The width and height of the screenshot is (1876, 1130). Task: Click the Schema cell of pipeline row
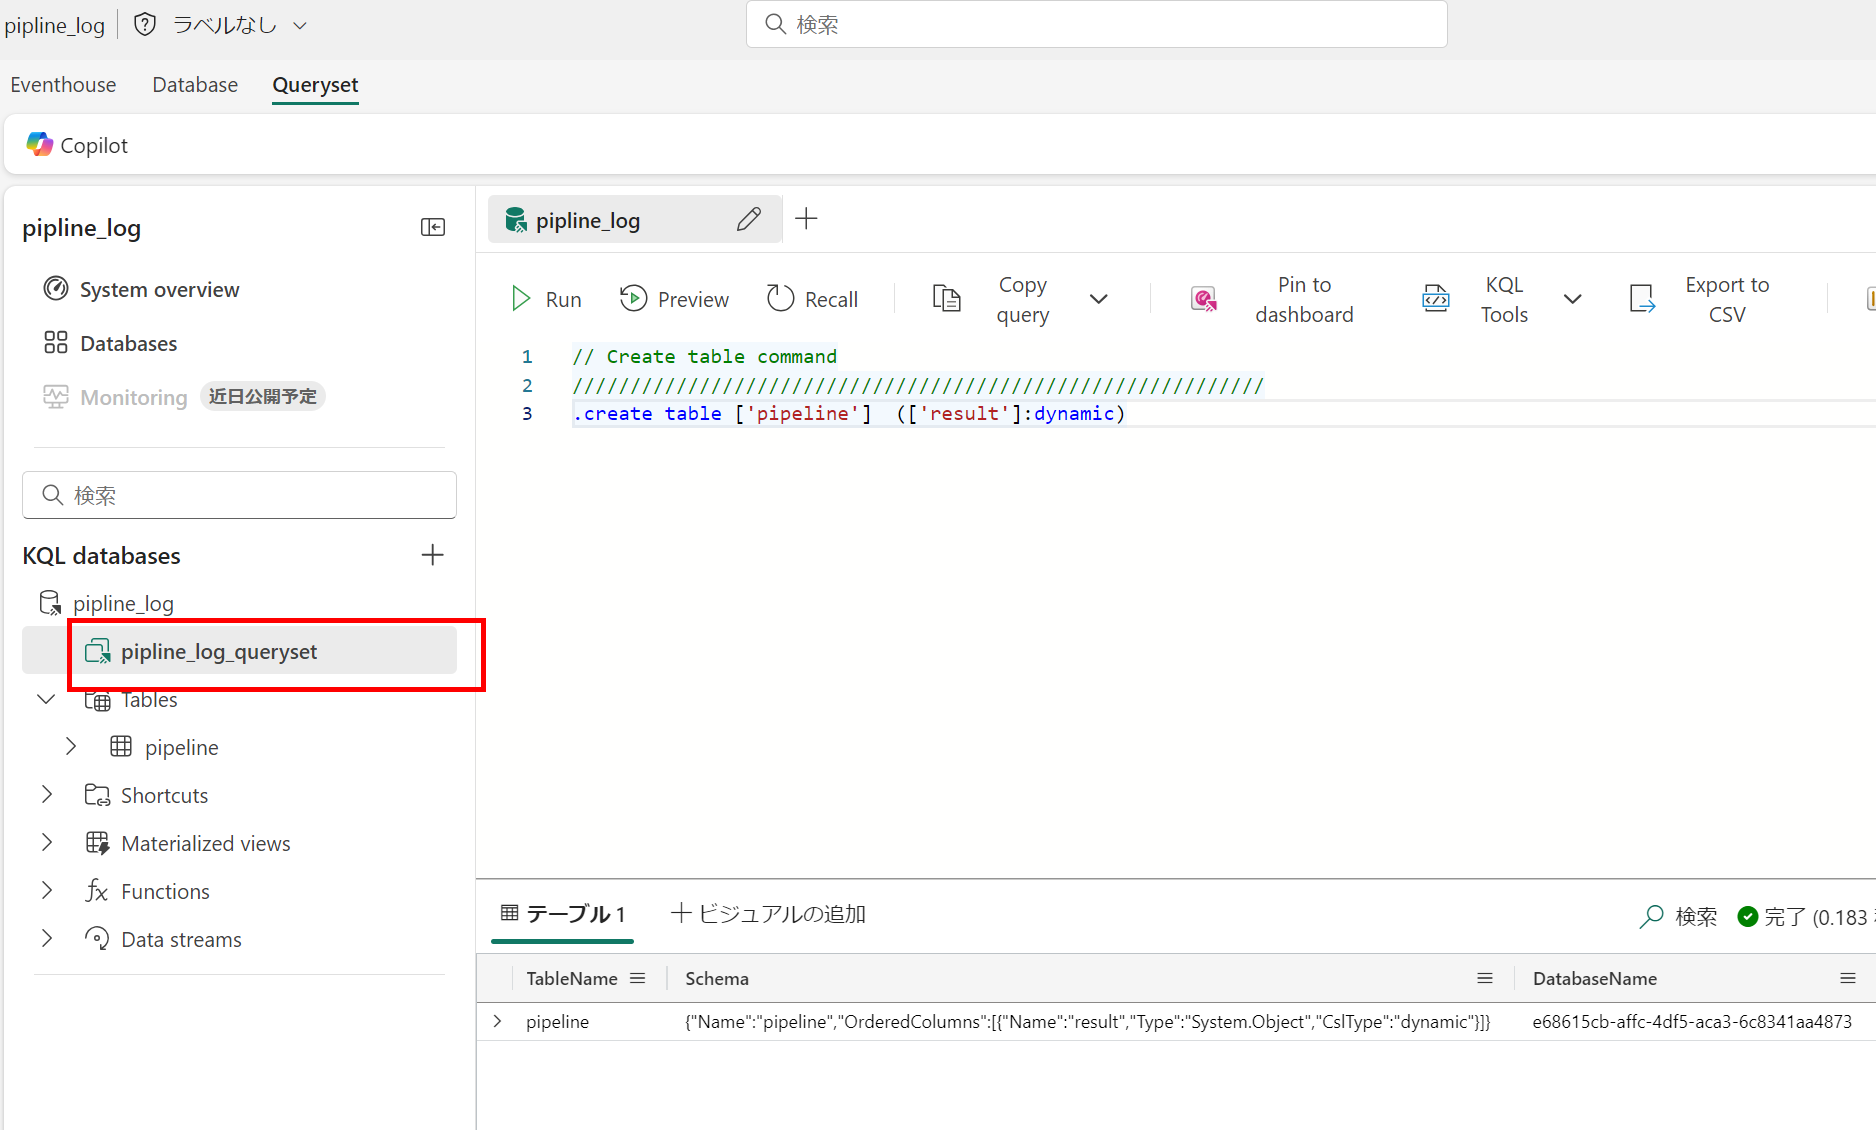pos(1087,1021)
